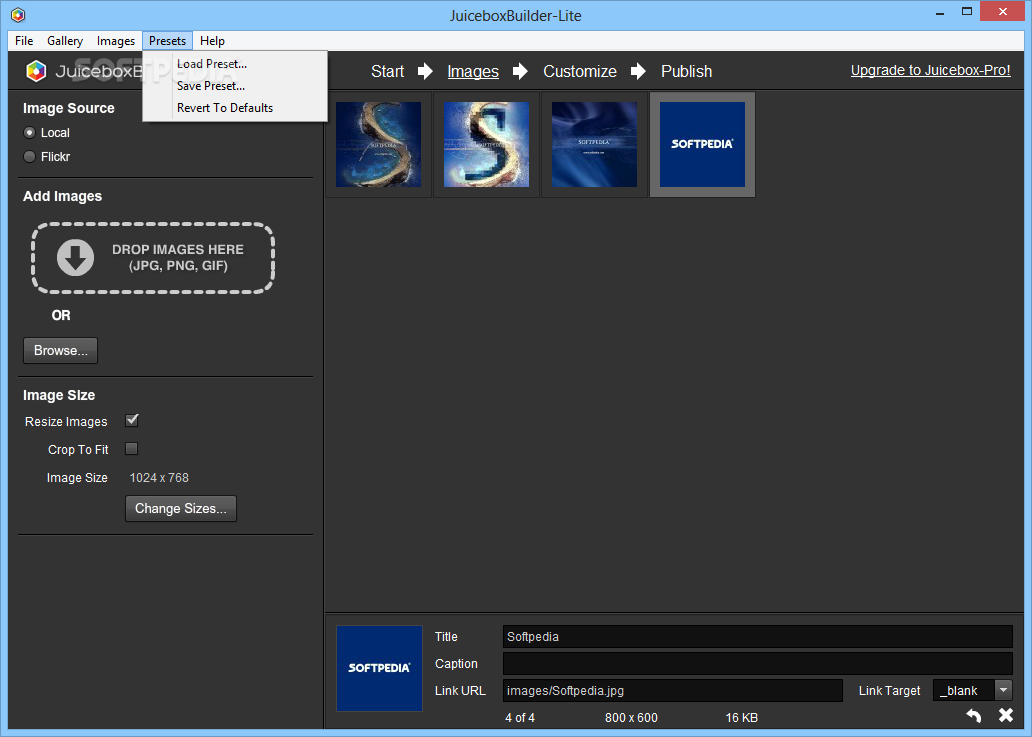
Task: Choose Revert To Defaults menu entry
Action: pos(235,108)
